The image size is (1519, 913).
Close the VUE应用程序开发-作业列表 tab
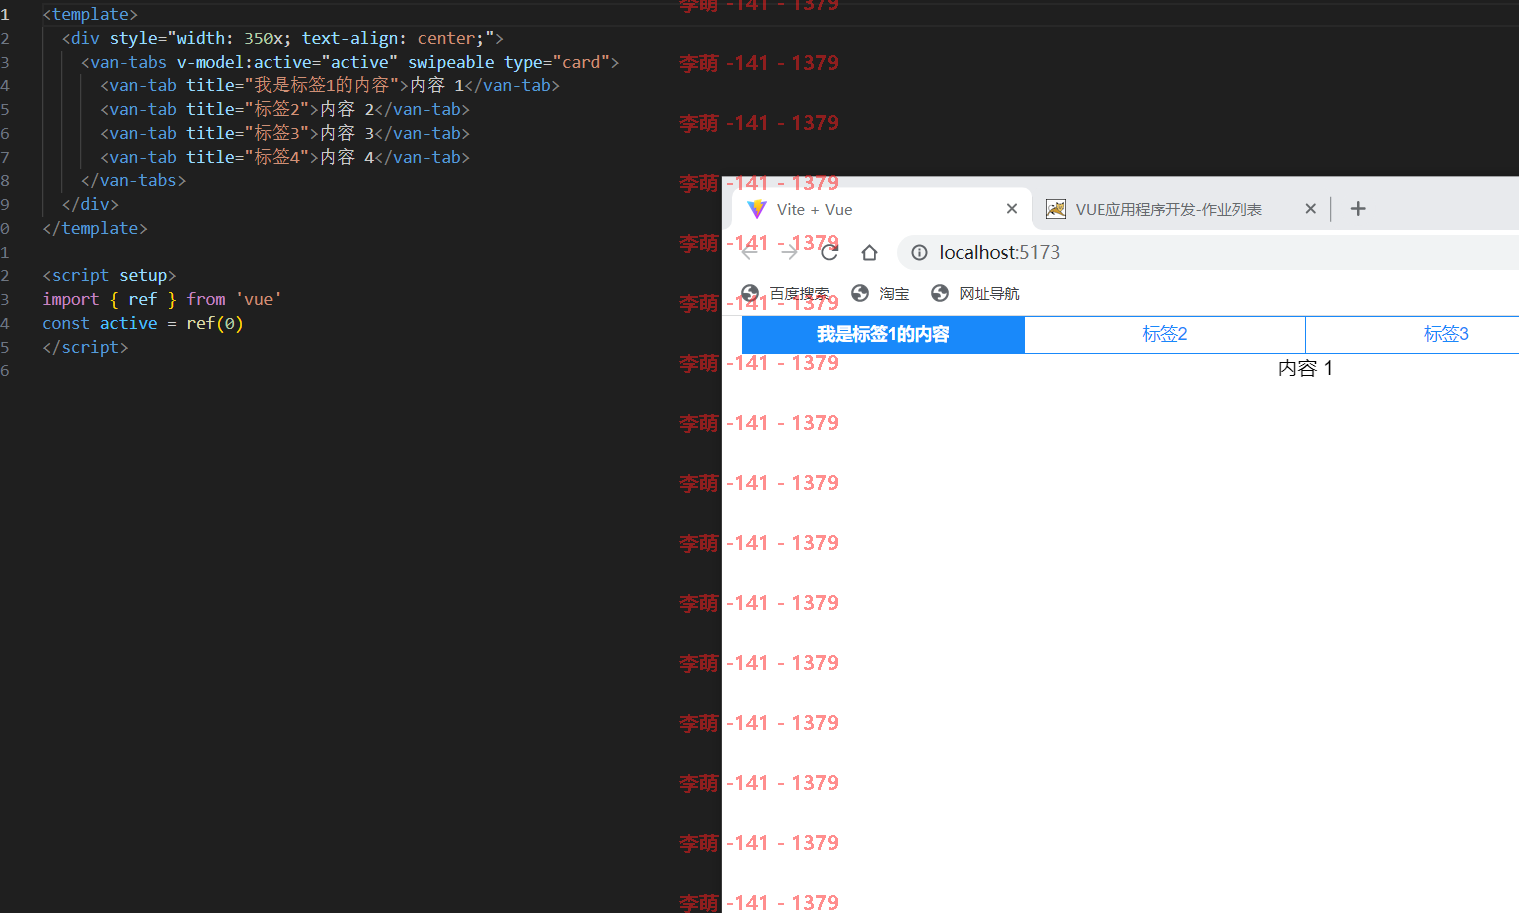coord(1311,209)
